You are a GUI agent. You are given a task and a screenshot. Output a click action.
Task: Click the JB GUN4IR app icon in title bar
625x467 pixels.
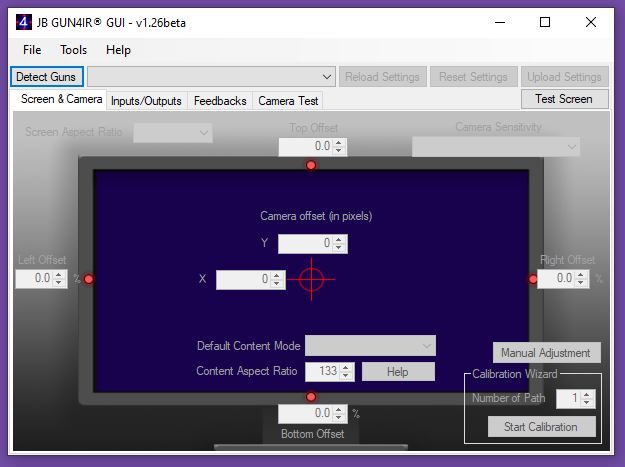(x=24, y=22)
